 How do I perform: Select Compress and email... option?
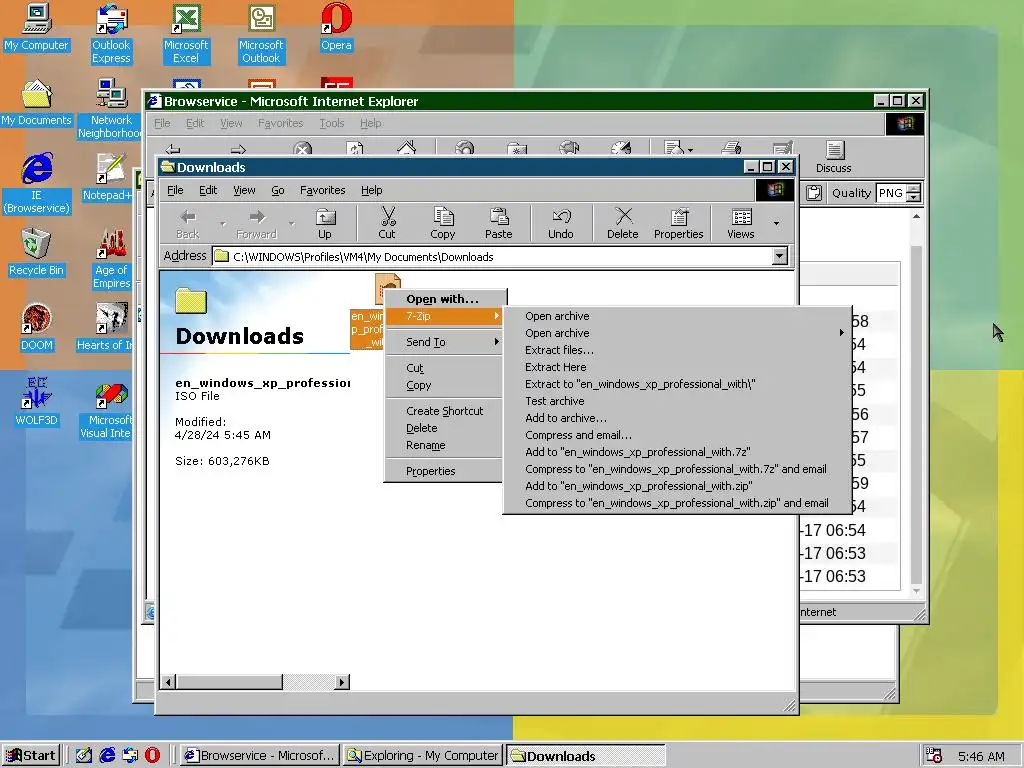tap(678, 435)
